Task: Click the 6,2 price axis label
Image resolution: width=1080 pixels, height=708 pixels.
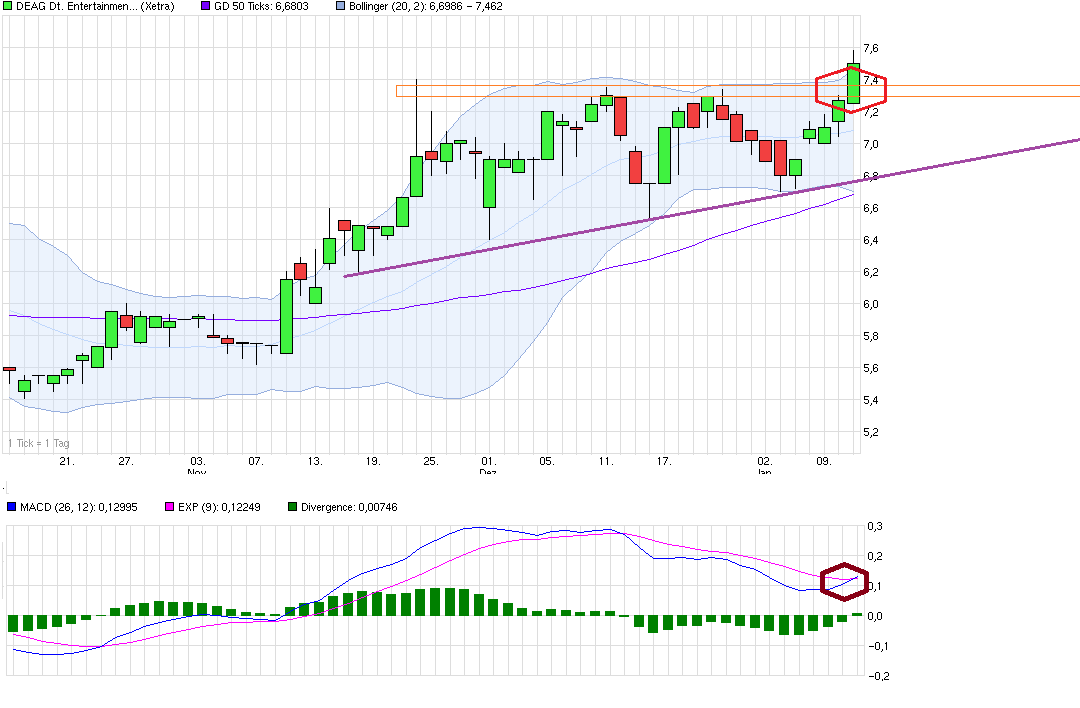Action: pos(871,273)
